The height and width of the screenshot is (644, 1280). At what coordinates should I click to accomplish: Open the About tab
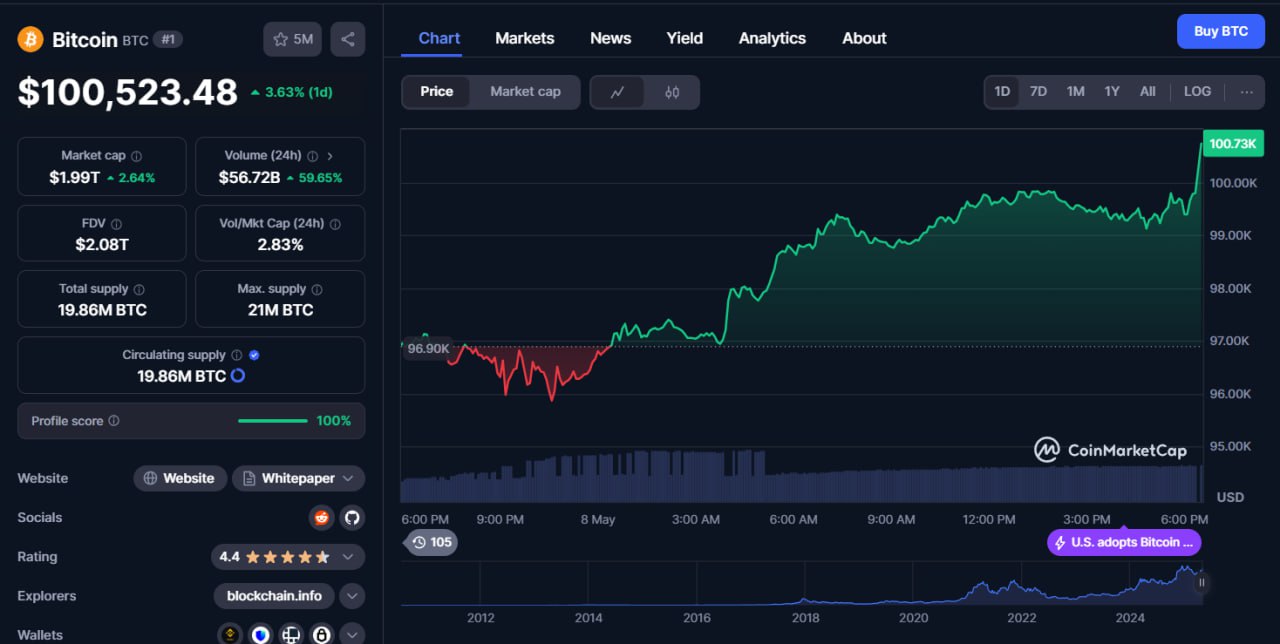[x=864, y=38]
